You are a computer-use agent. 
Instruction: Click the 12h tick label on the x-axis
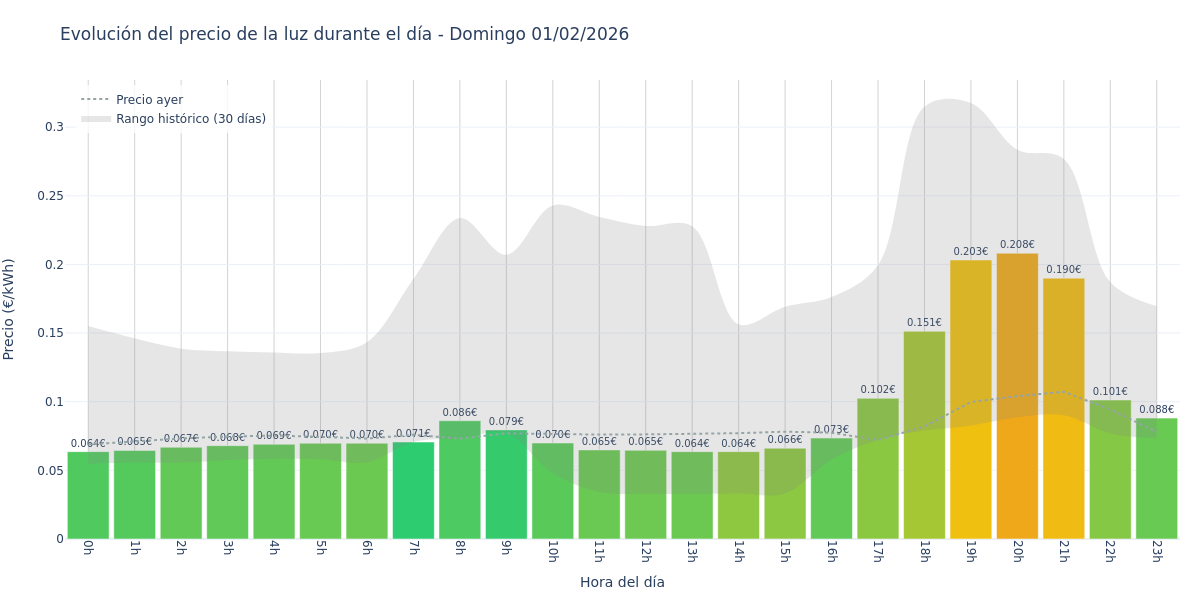tap(645, 551)
